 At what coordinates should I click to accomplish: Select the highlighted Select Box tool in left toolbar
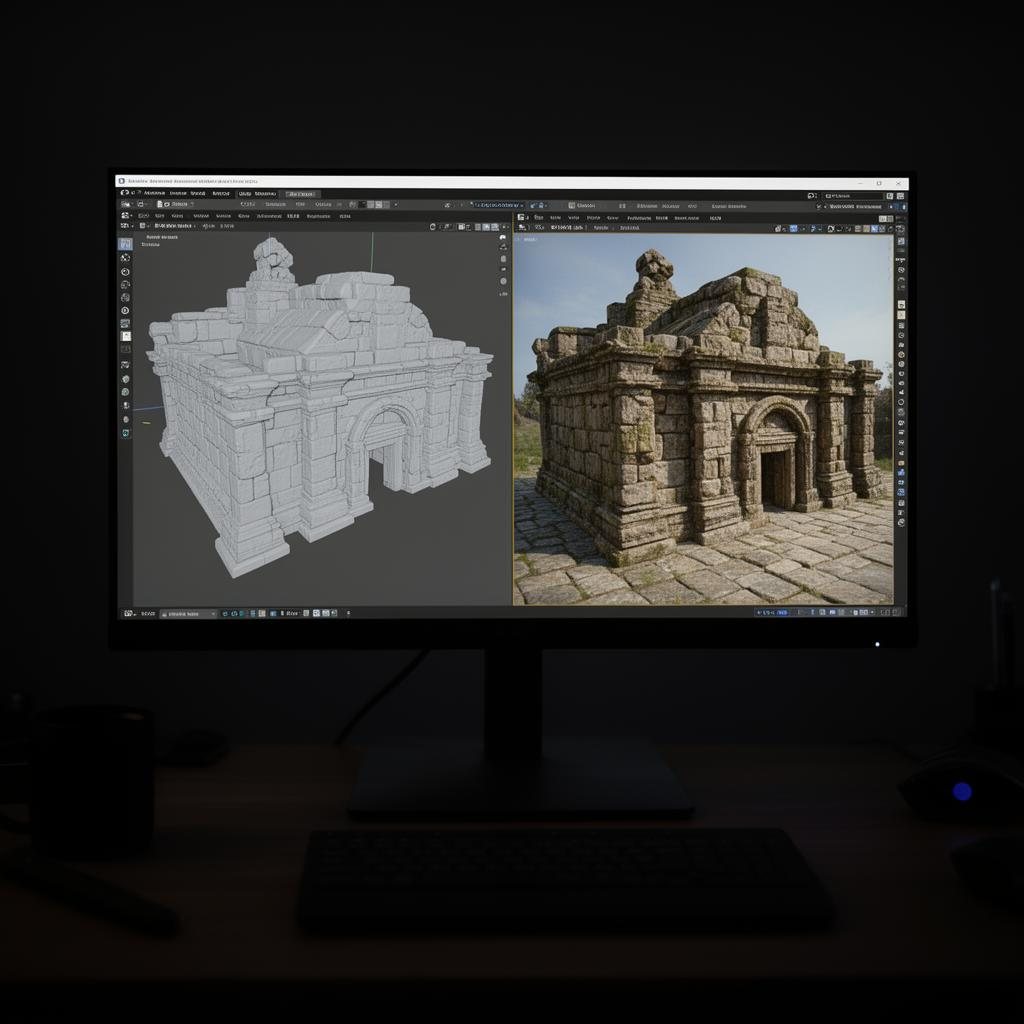tap(125, 244)
